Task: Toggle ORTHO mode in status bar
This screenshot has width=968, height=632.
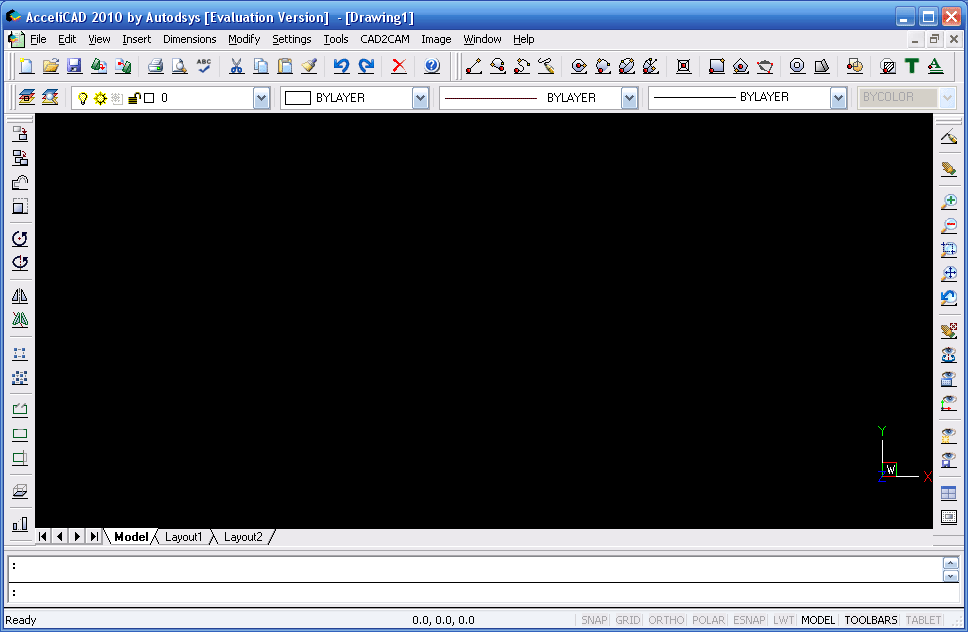Action: pos(666,620)
